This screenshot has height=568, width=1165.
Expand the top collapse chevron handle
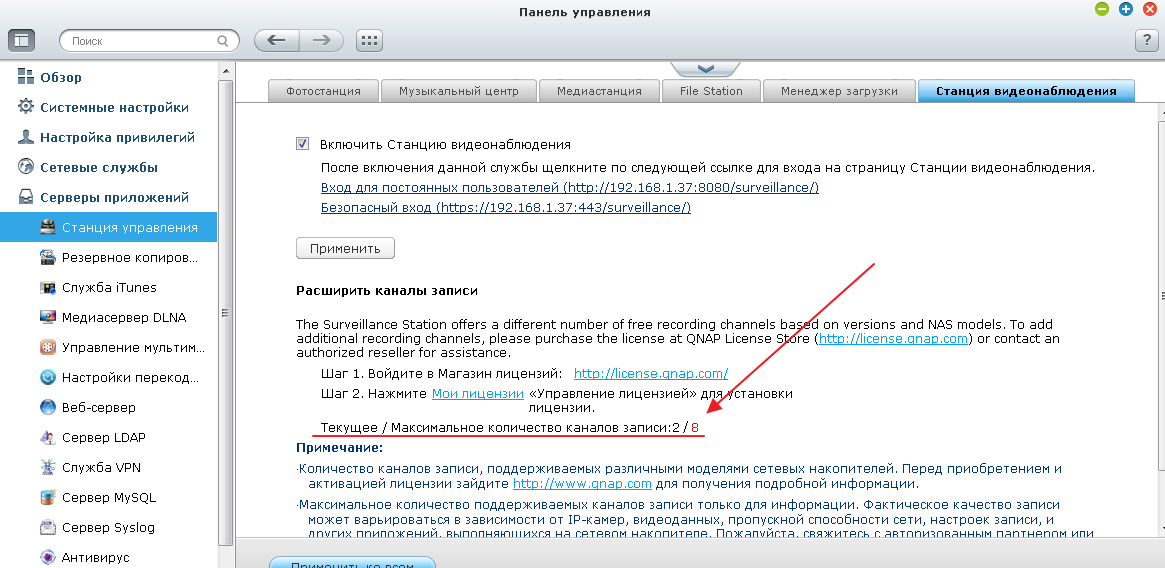(706, 69)
